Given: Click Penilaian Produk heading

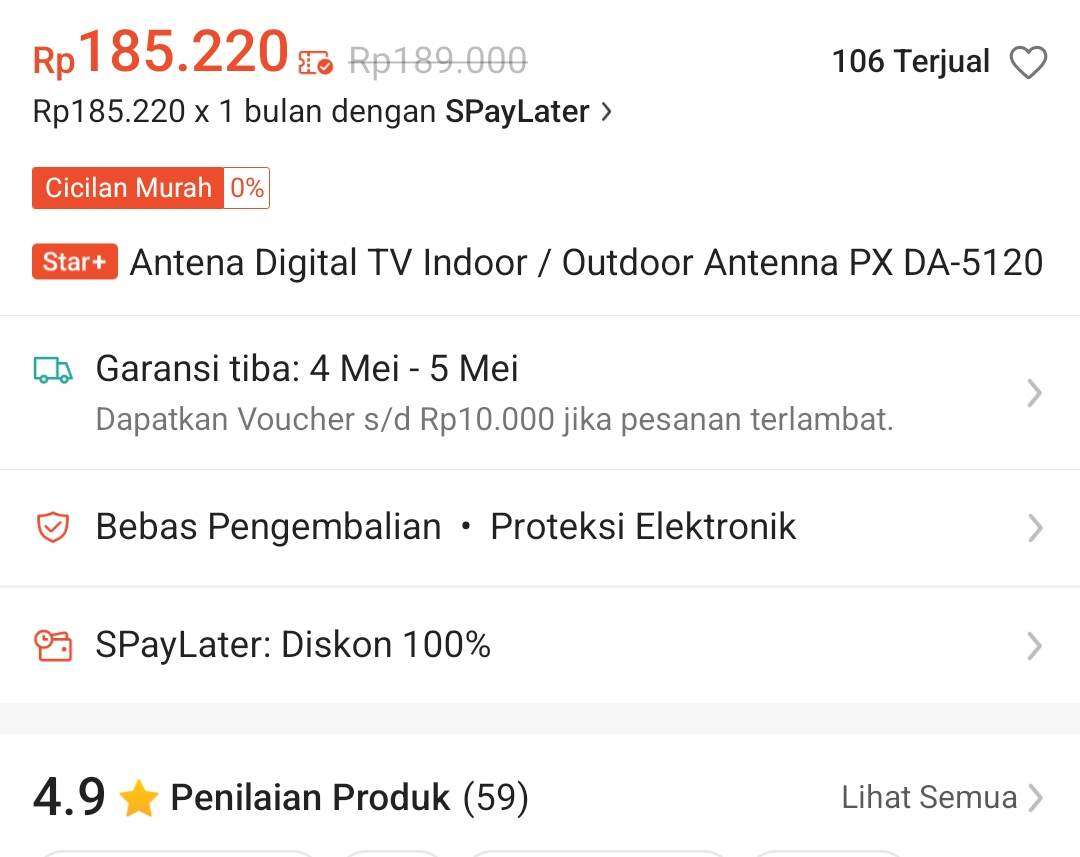Looking at the screenshot, I should (x=310, y=798).
